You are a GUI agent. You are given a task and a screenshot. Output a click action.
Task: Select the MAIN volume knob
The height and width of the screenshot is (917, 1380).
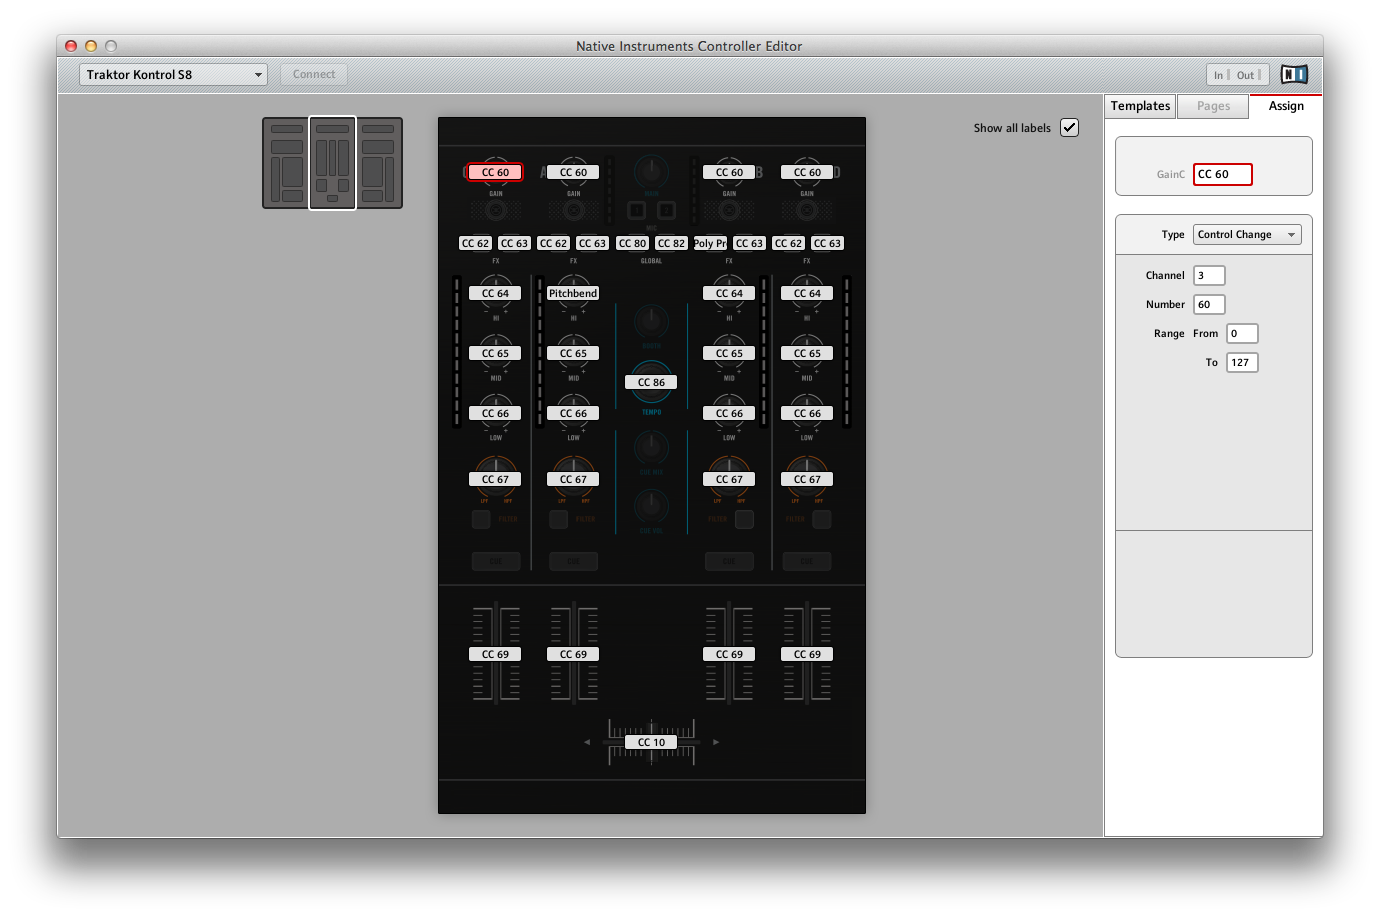tap(651, 171)
